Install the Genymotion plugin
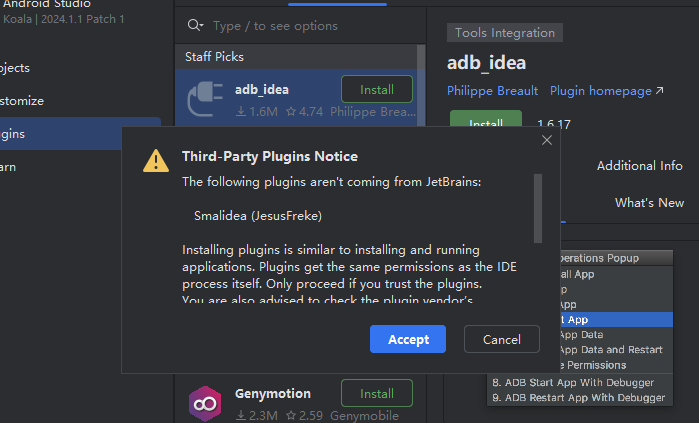This screenshot has height=423, width=699. coord(377,393)
